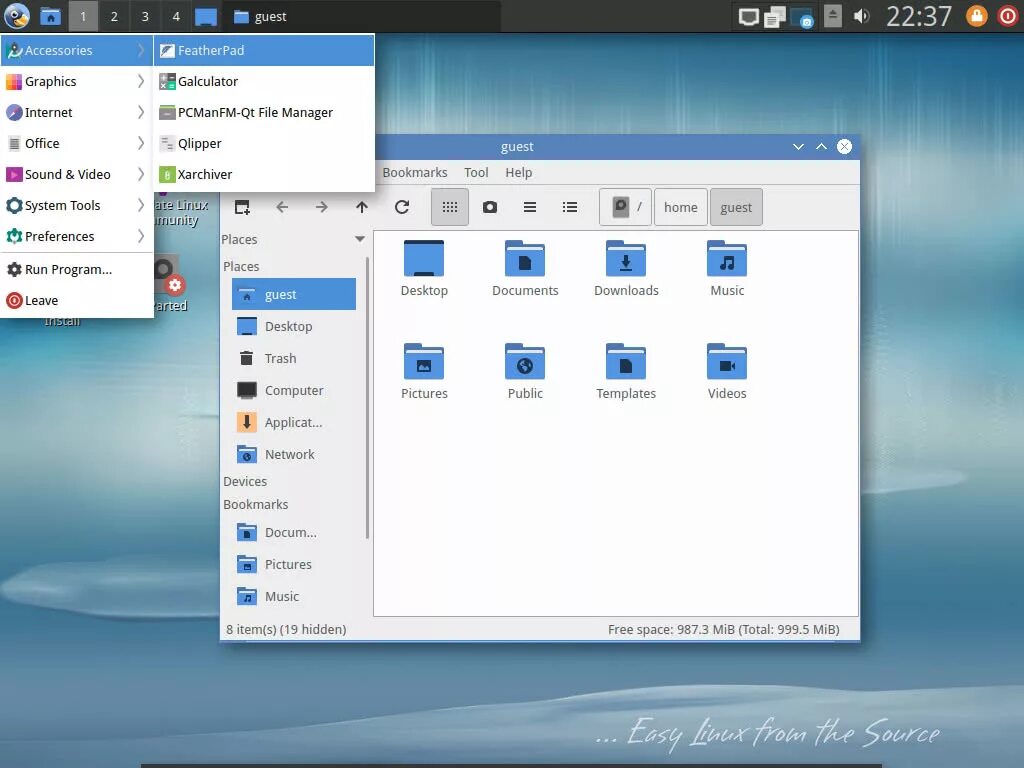Switch to workspace 3
Screen dimensions: 1024x768
tap(145, 16)
